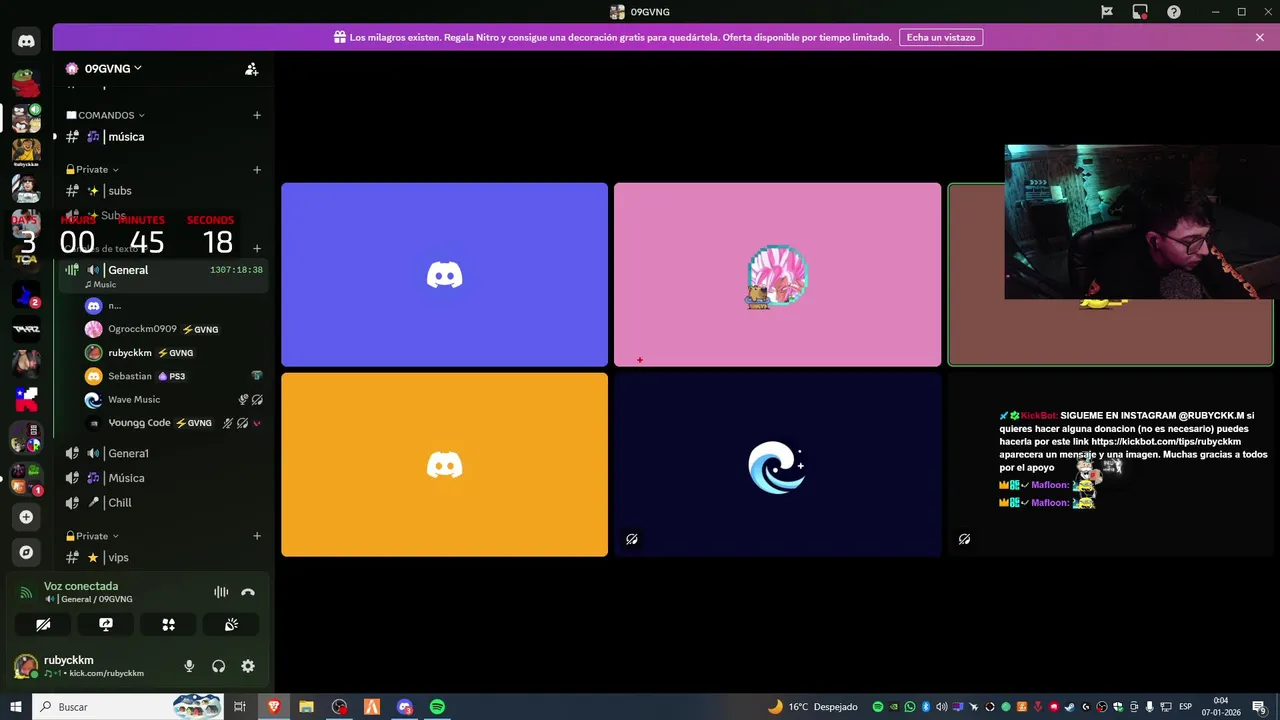Open the Windows notification center icon
Image resolution: width=1280 pixels, height=720 pixels.
[1260, 707]
